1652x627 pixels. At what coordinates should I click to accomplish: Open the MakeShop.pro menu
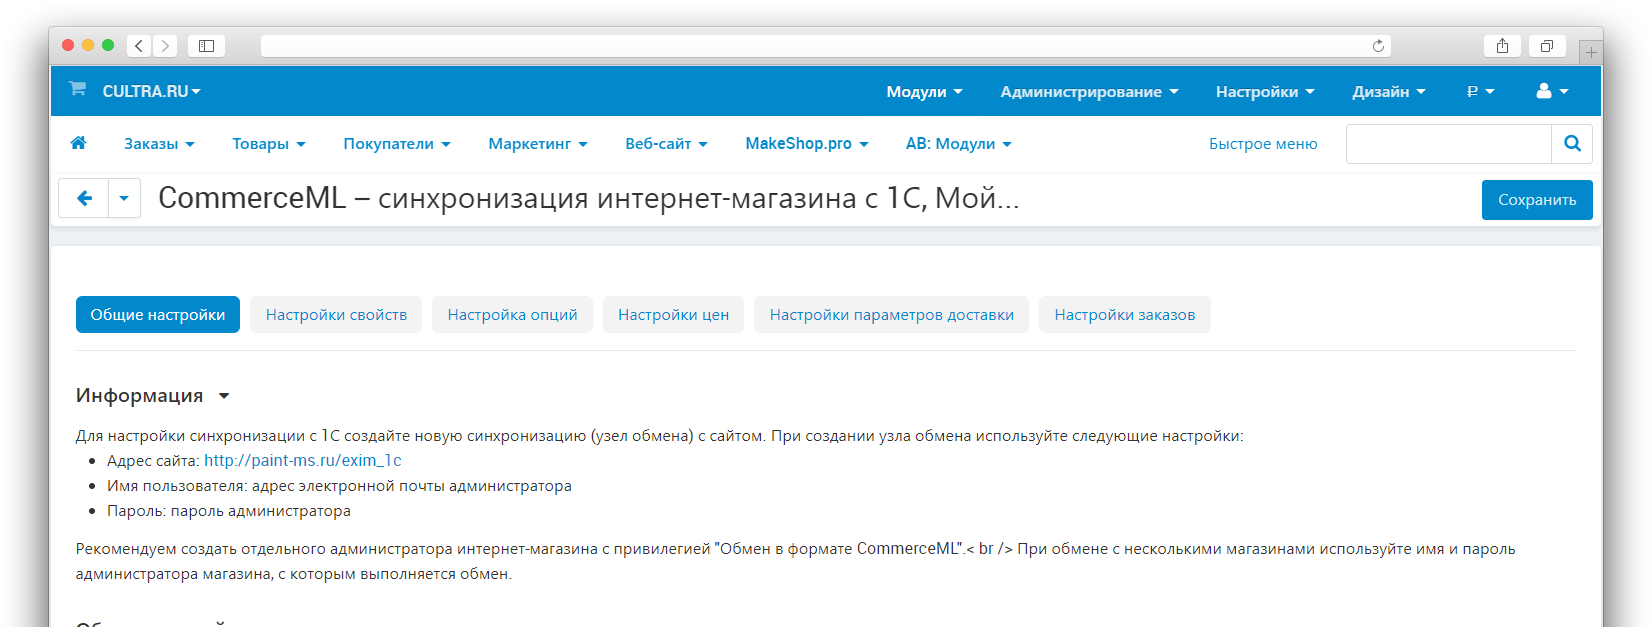[x=807, y=144]
